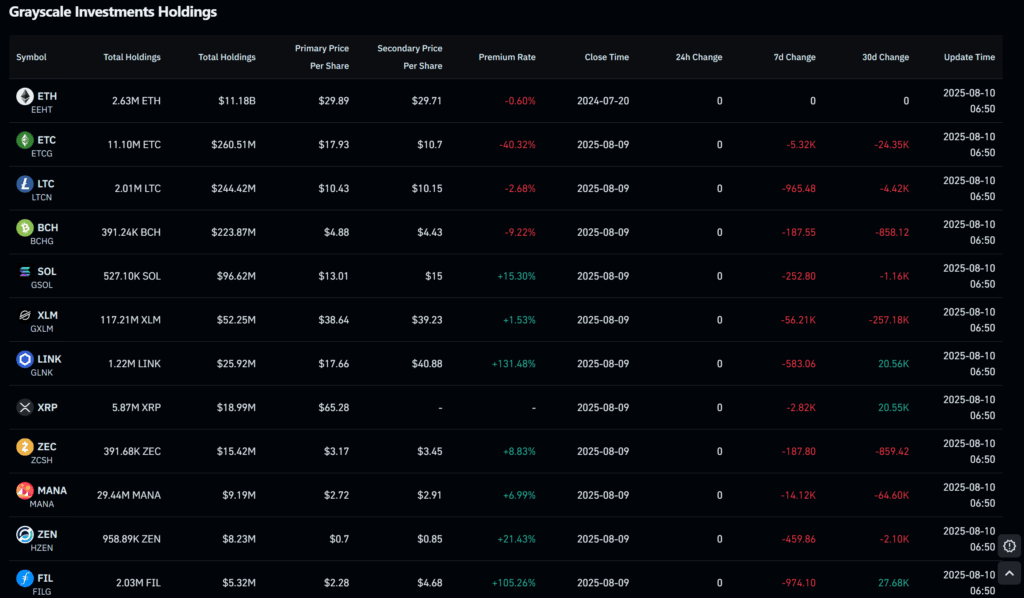Open the FIL symbol link

click(x=45, y=578)
